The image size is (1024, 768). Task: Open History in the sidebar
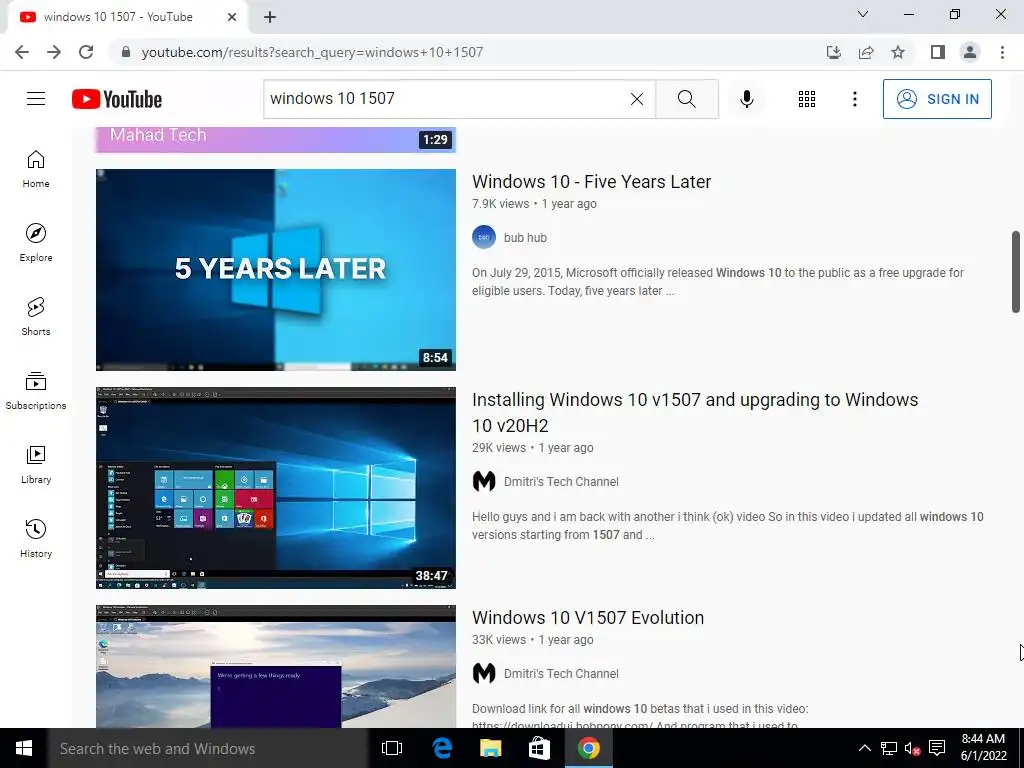point(36,539)
